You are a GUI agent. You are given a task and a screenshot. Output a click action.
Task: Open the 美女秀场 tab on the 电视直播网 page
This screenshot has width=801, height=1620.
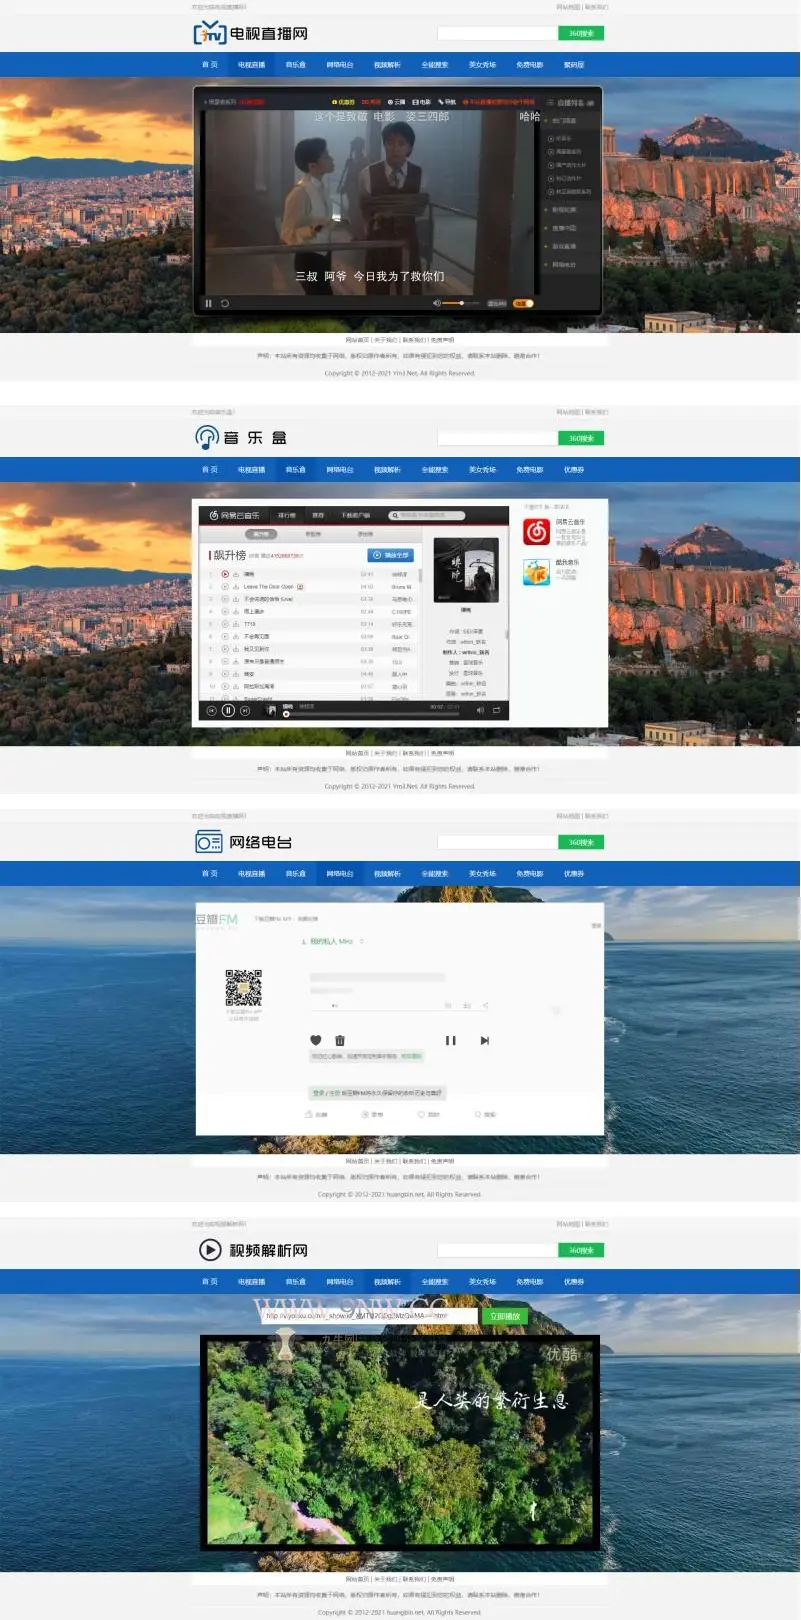pyautogui.click(x=482, y=65)
